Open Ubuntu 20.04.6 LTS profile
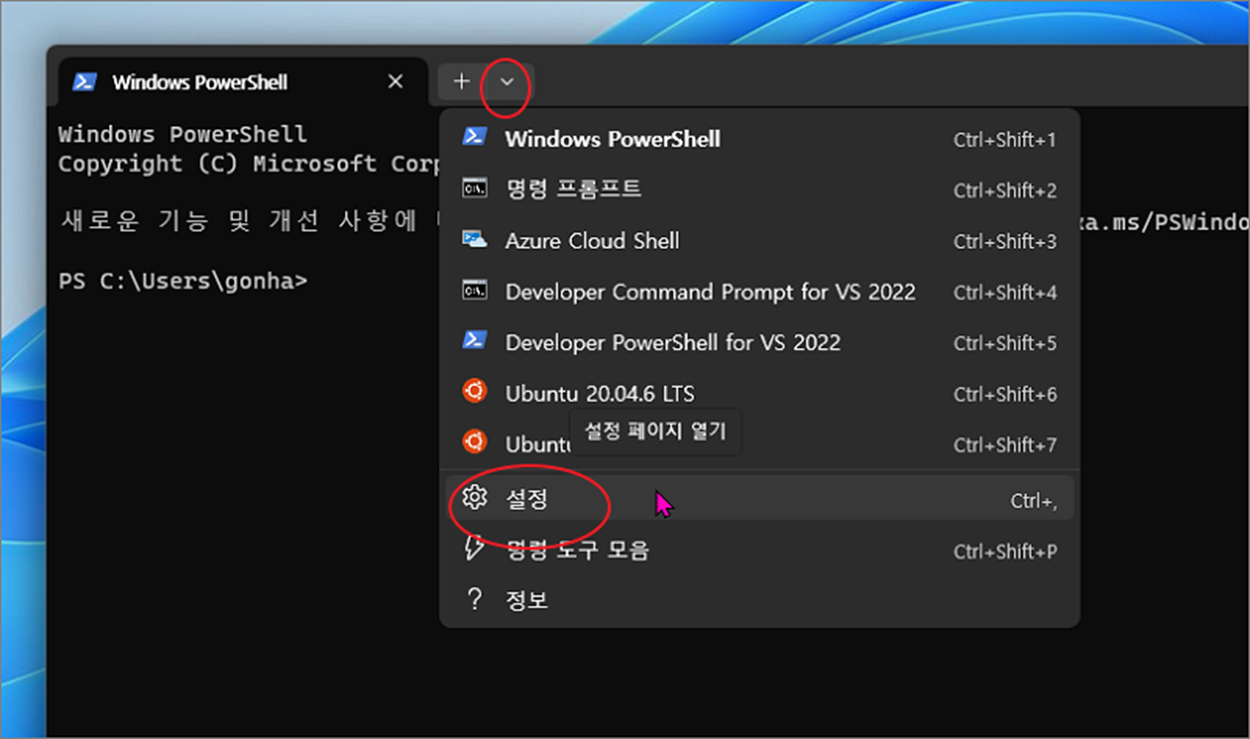 coord(760,393)
